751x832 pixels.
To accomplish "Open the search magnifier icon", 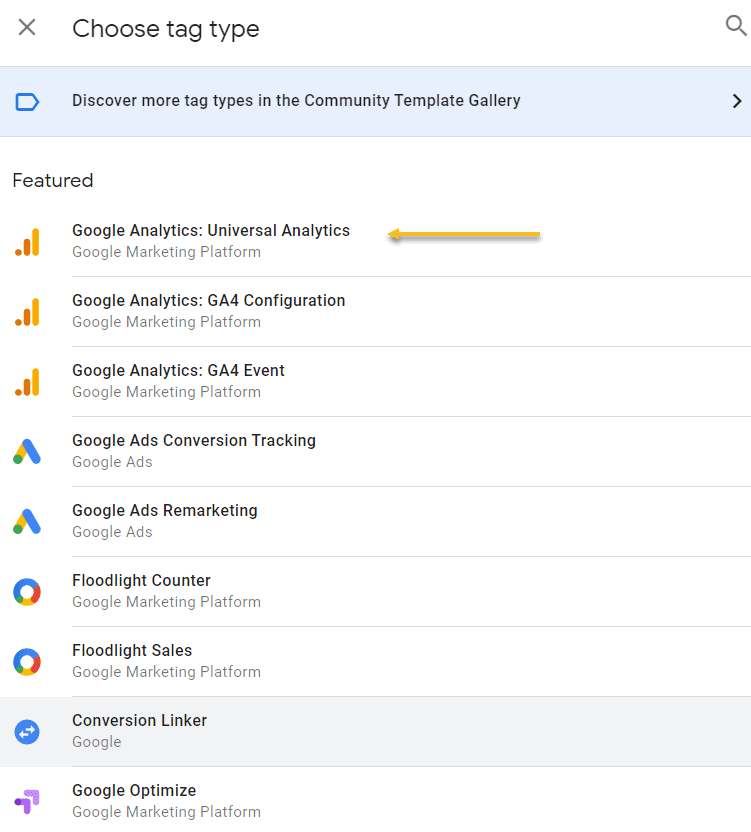I will pyautogui.click(x=735, y=27).
